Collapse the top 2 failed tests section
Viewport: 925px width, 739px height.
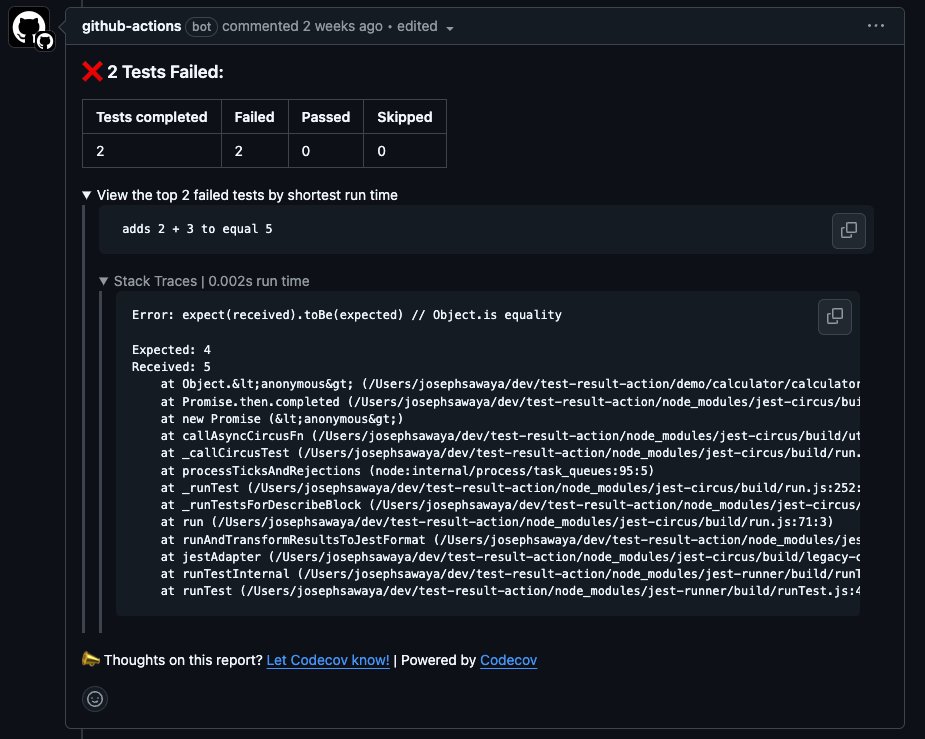(x=240, y=195)
